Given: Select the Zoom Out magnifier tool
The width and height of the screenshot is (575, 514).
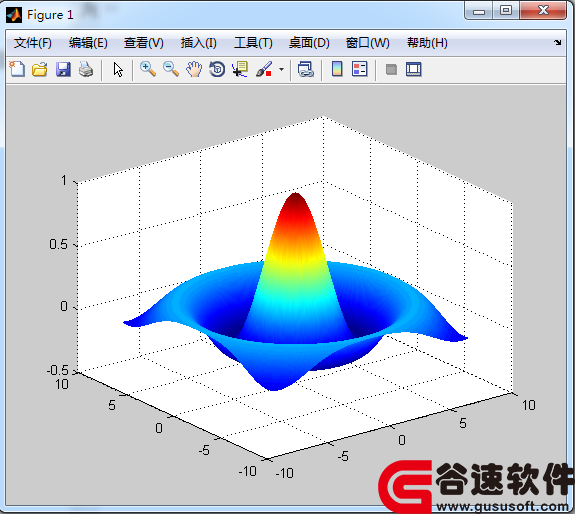Looking at the screenshot, I should (171, 69).
